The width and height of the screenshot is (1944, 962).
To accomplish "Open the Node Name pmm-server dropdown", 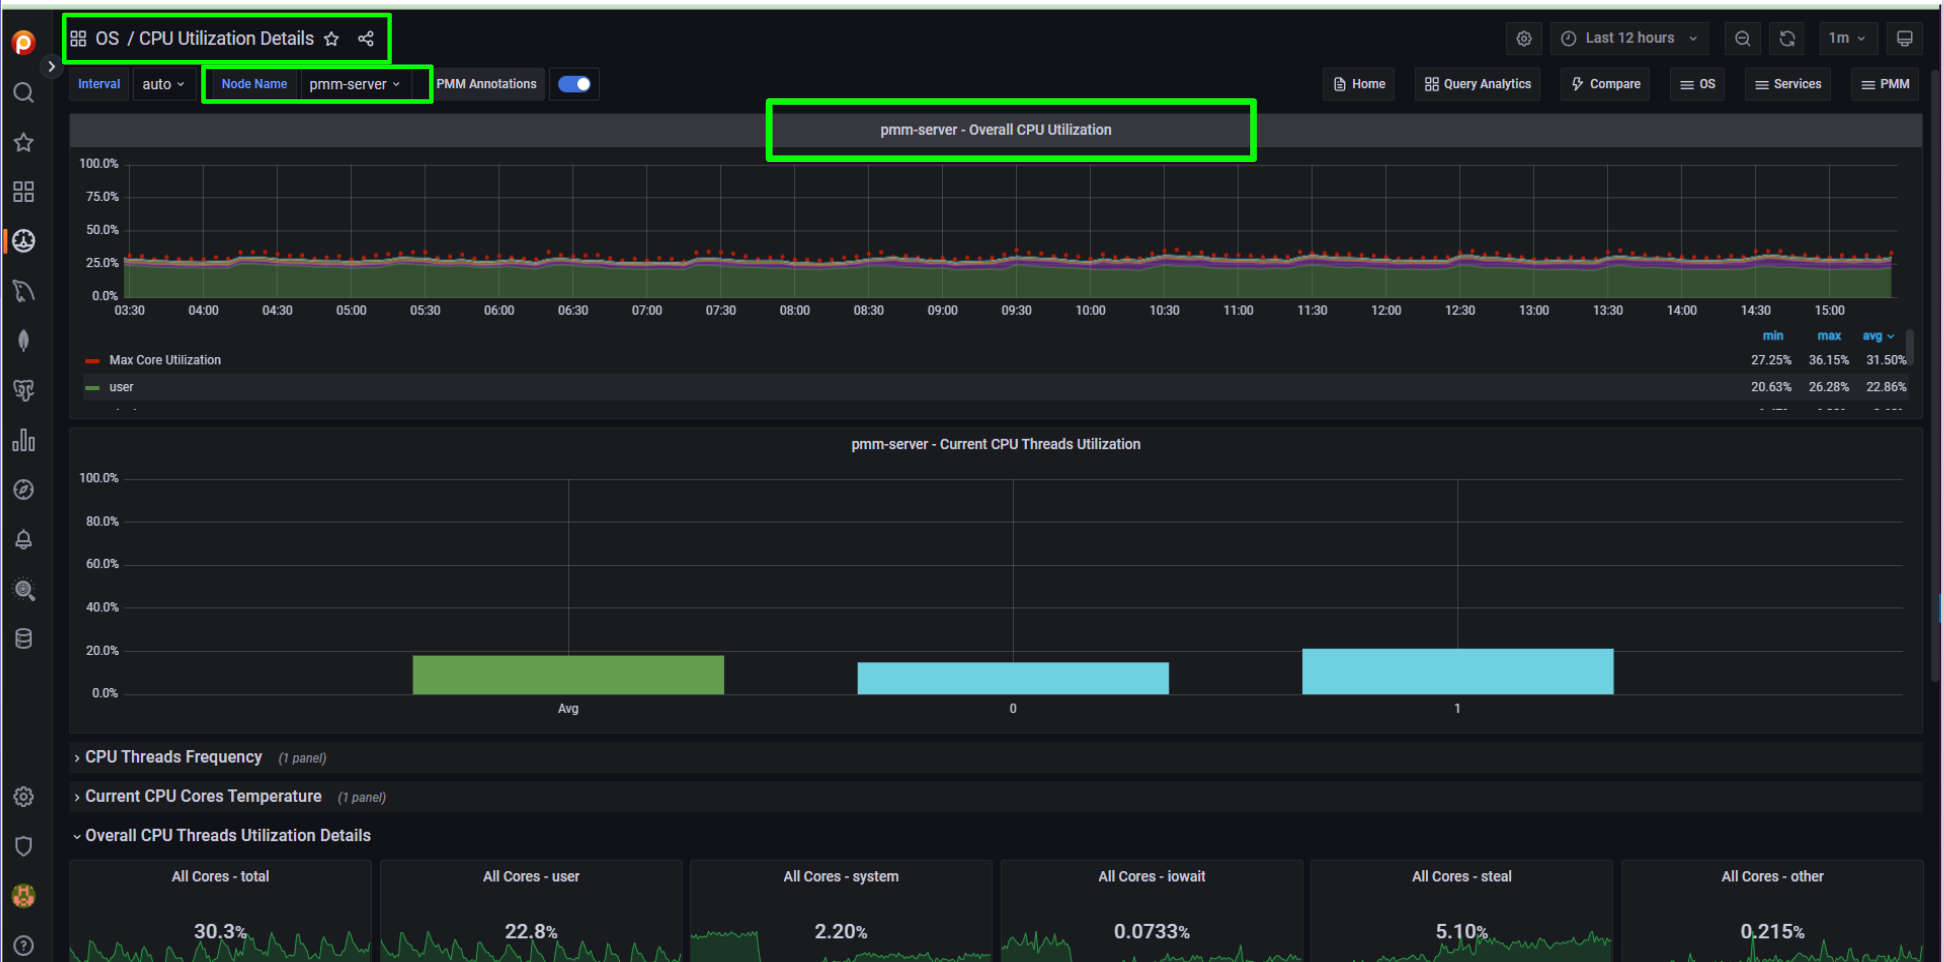I will [x=355, y=84].
